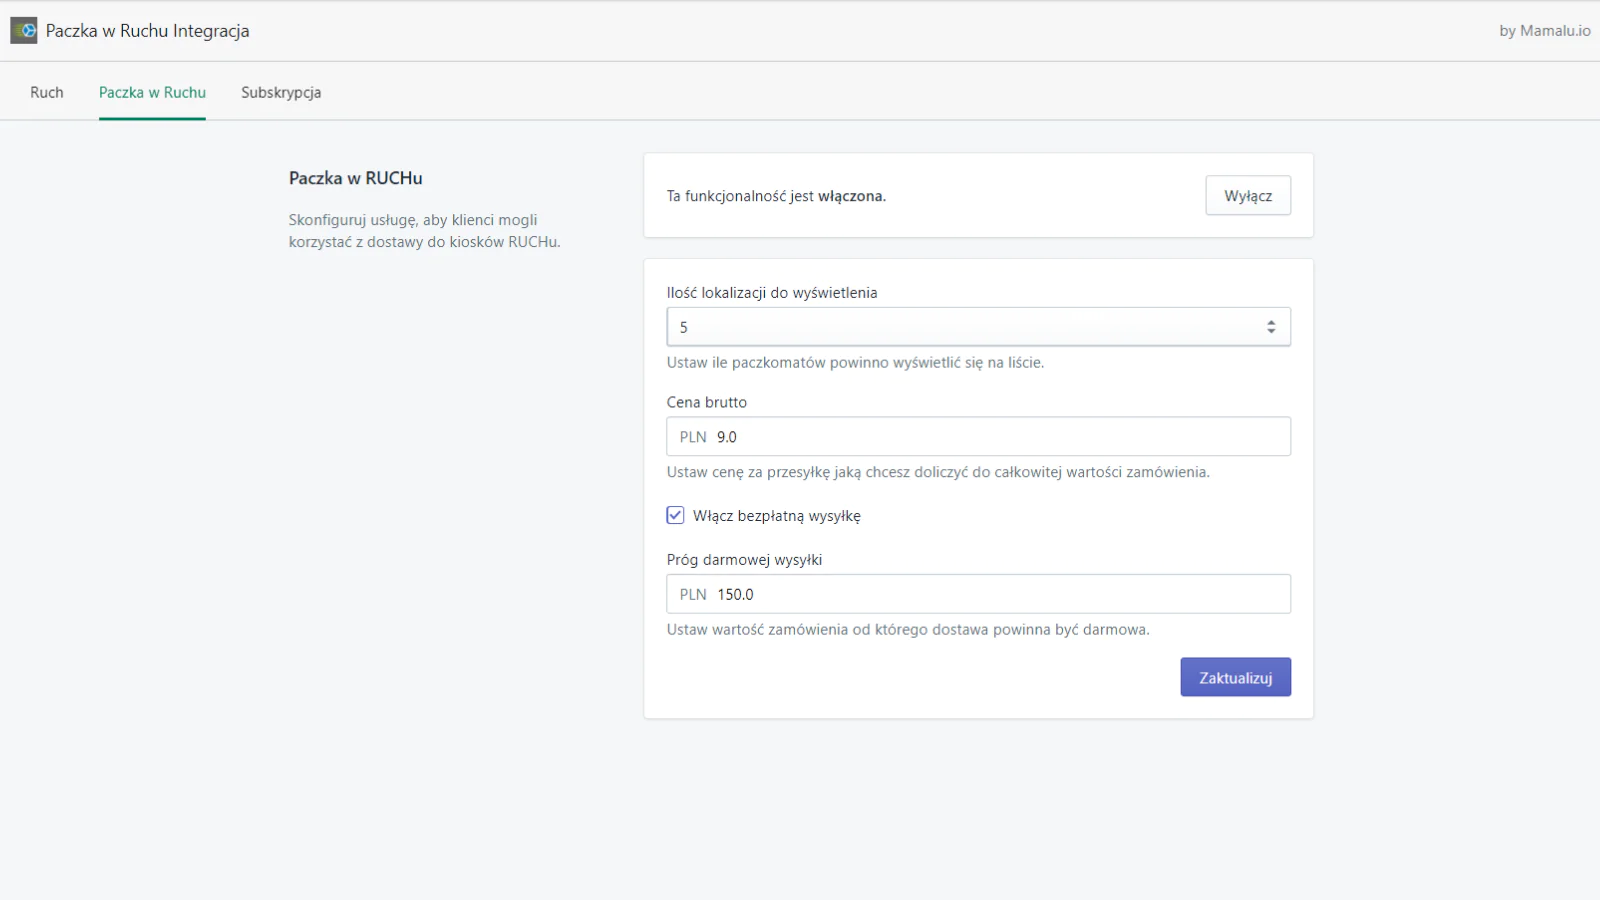Open the Ruch tab
The width and height of the screenshot is (1600, 900).
click(47, 92)
